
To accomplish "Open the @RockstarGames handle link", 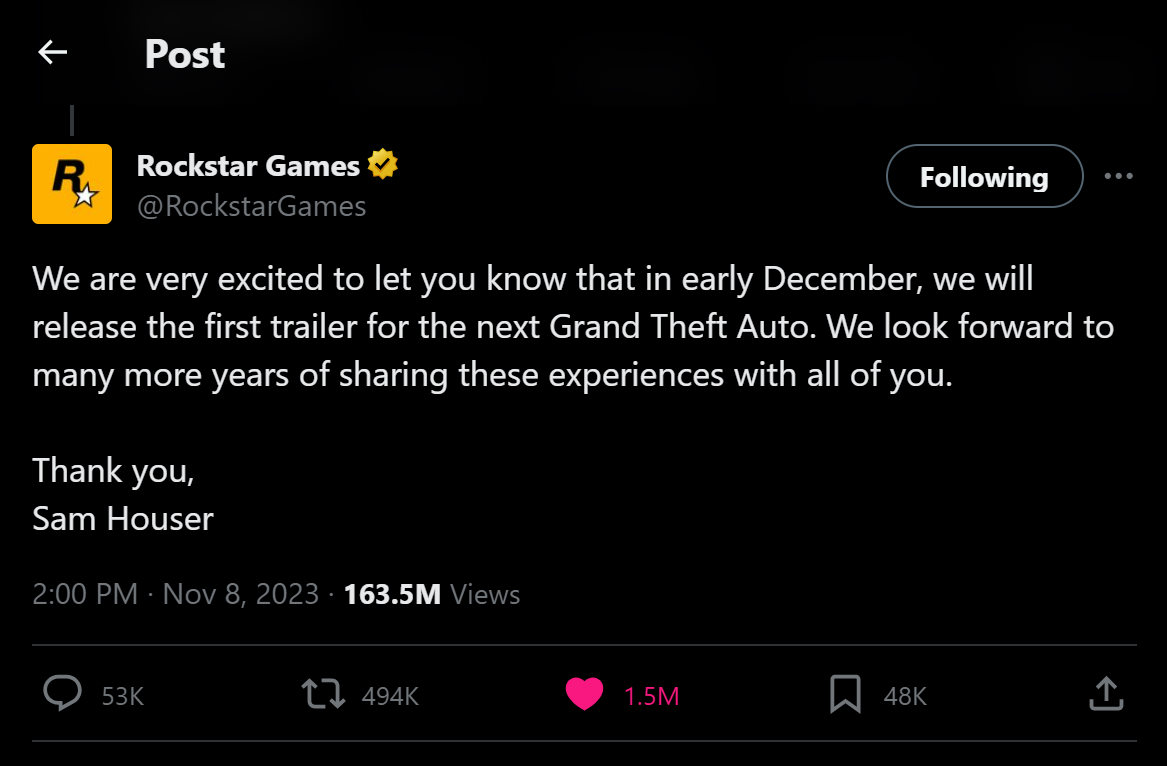I will (250, 206).
